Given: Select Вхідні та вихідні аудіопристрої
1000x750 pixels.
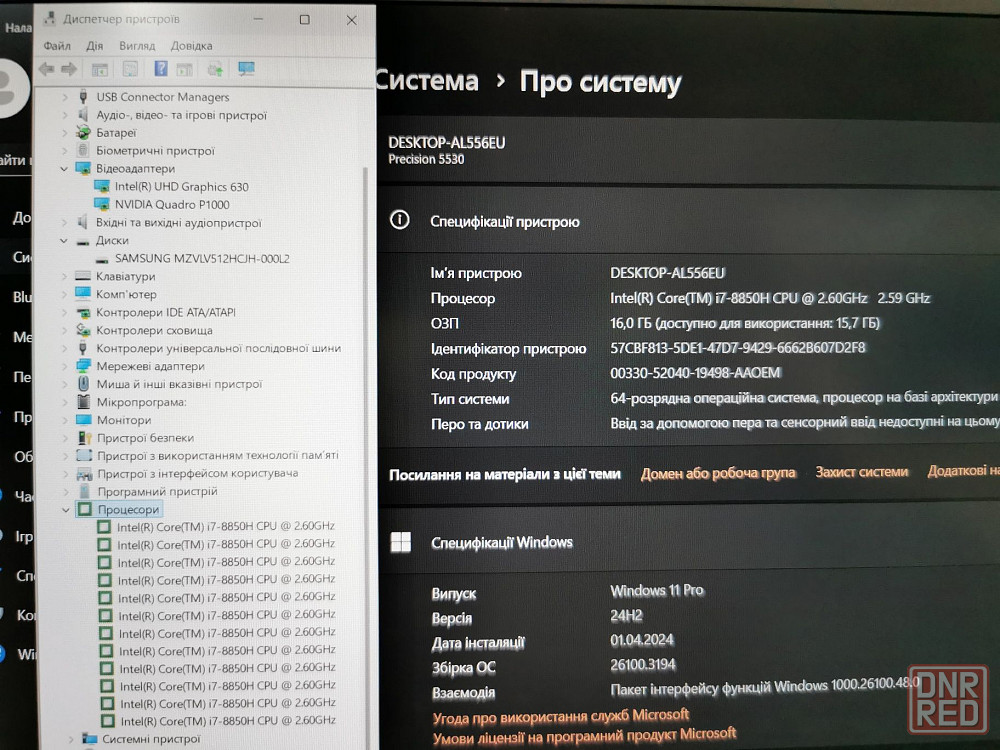Looking at the screenshot, I should click(179, 223).
